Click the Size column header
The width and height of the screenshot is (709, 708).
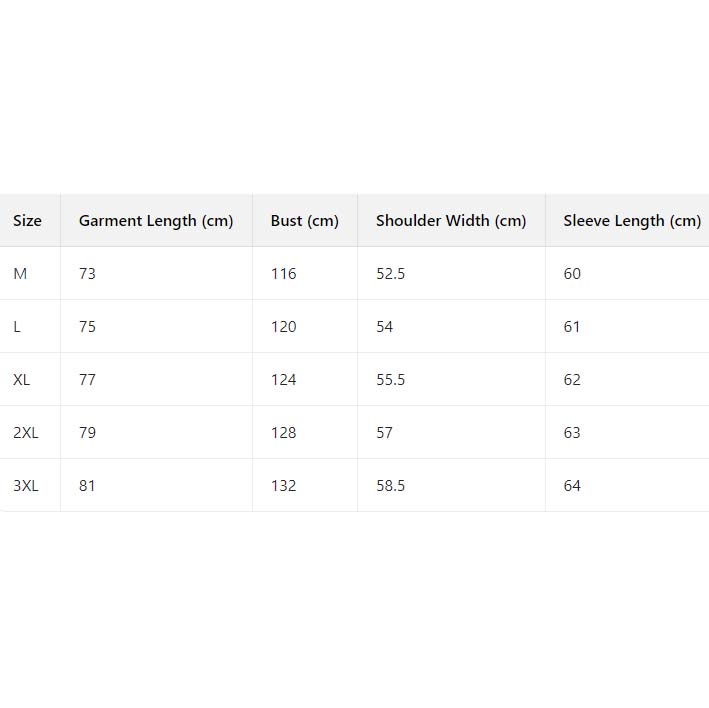(27, 221)
